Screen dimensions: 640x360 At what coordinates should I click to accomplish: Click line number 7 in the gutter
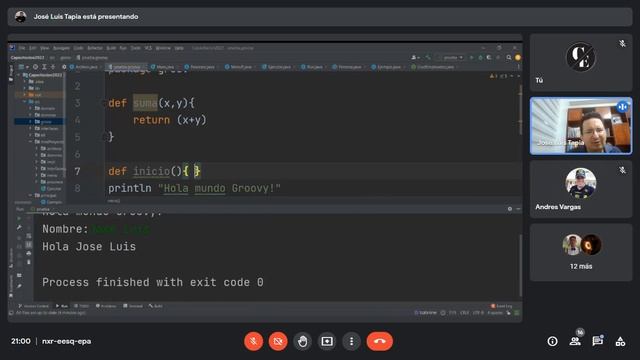pos(78,171)
